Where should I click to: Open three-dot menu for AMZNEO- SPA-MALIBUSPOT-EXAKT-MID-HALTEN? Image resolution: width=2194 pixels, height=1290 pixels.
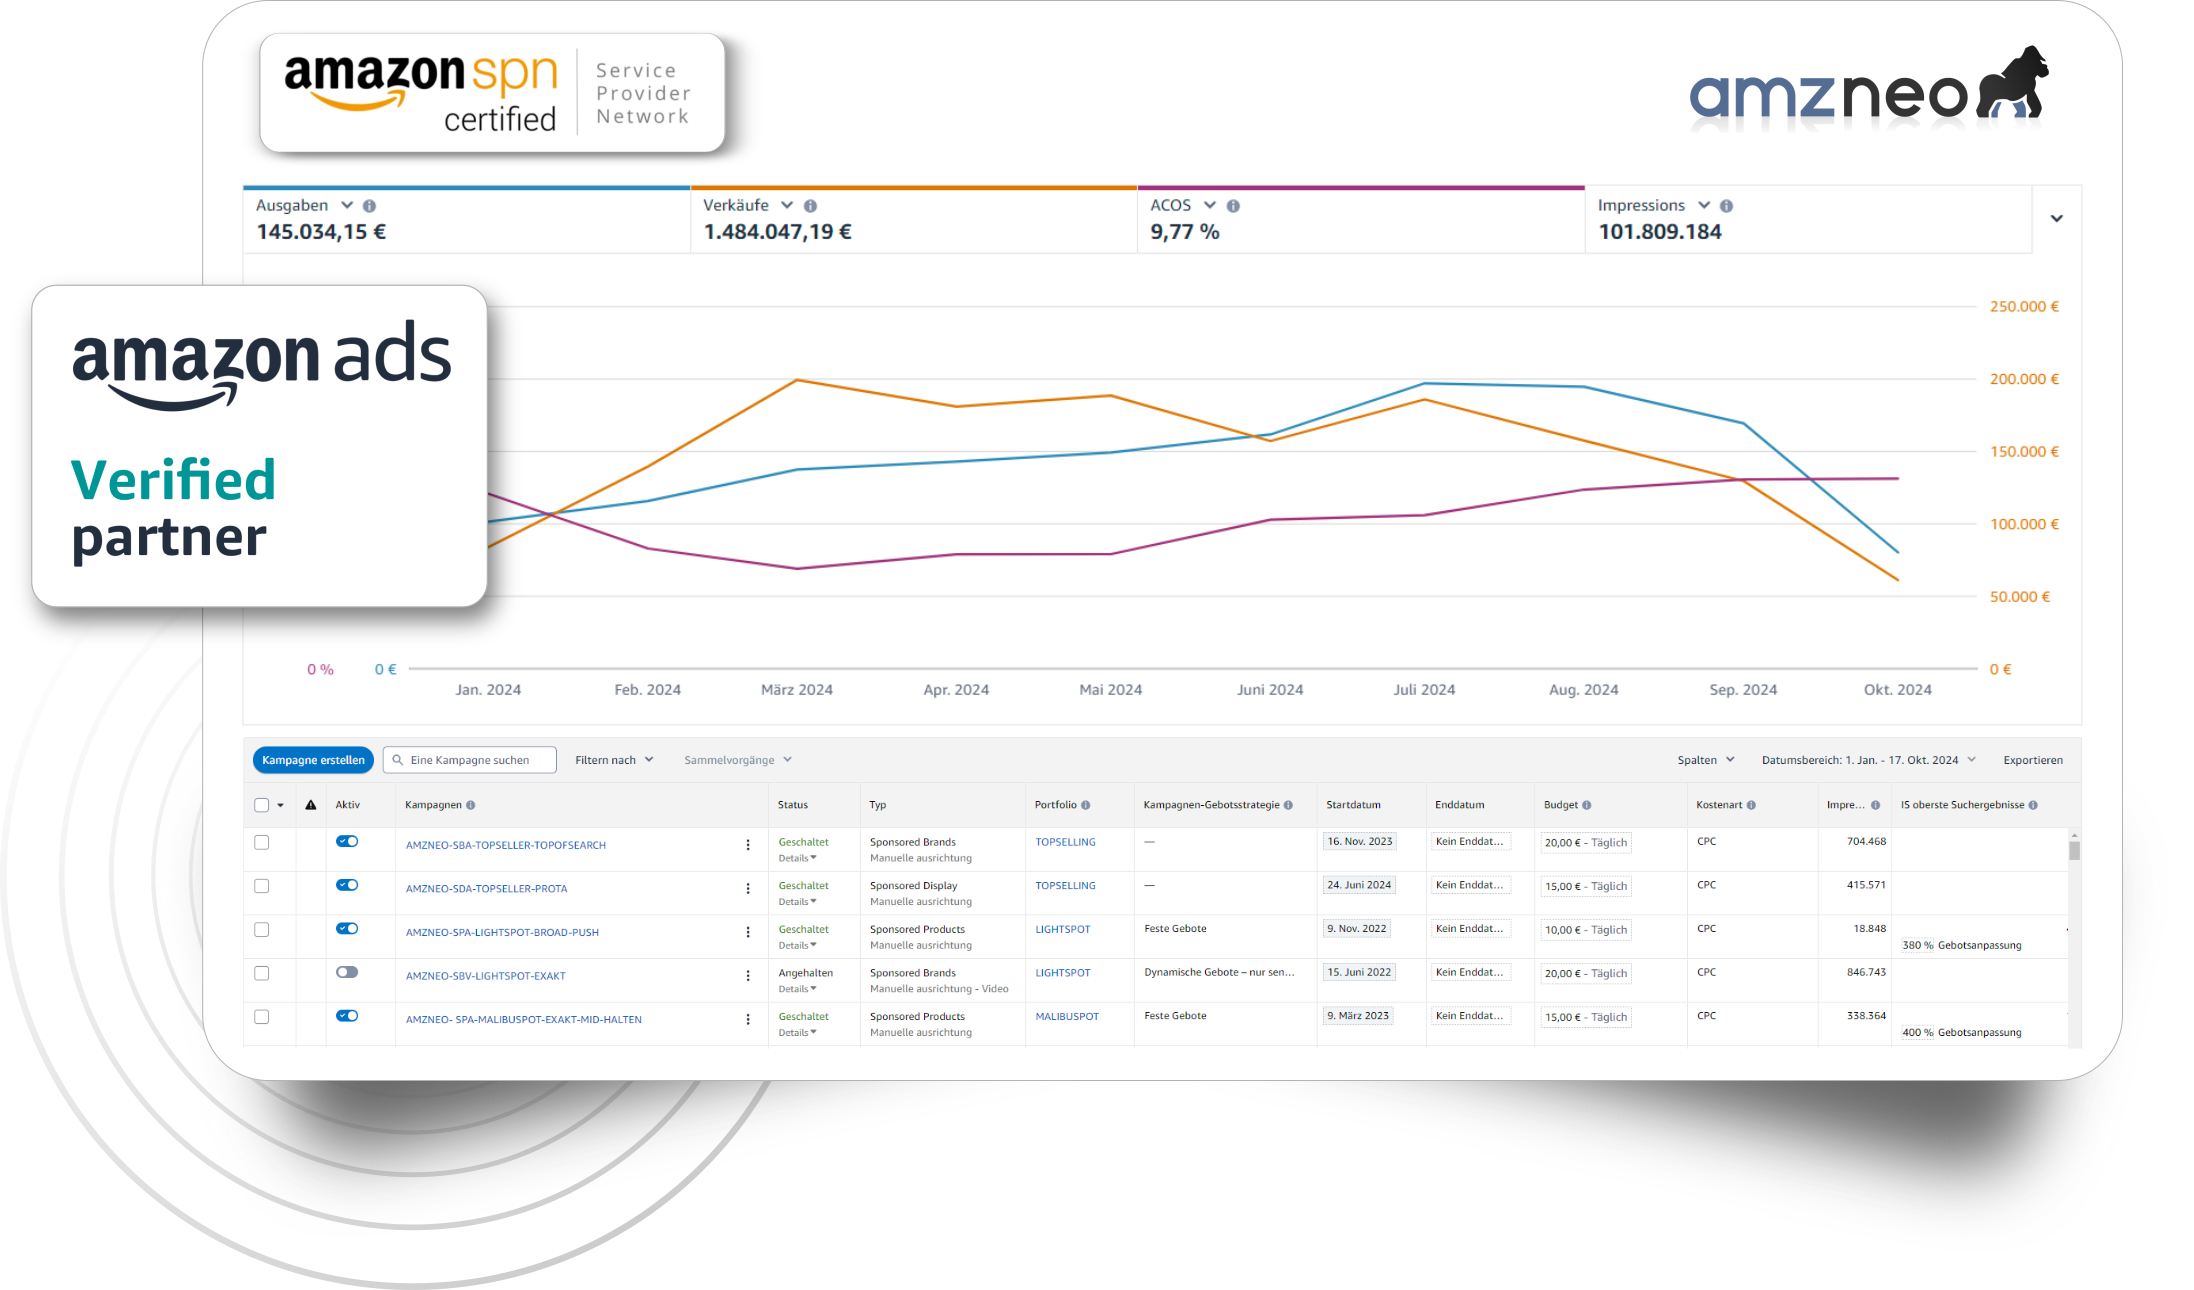tap(748, 1020)
